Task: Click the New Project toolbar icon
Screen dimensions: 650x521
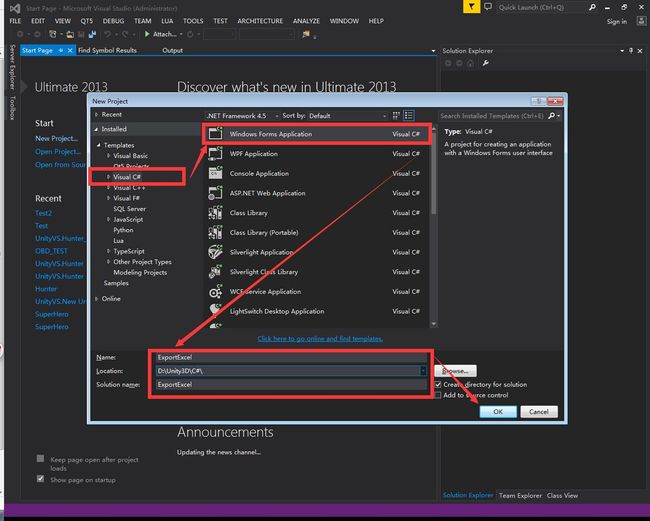Action: point(53,34)
